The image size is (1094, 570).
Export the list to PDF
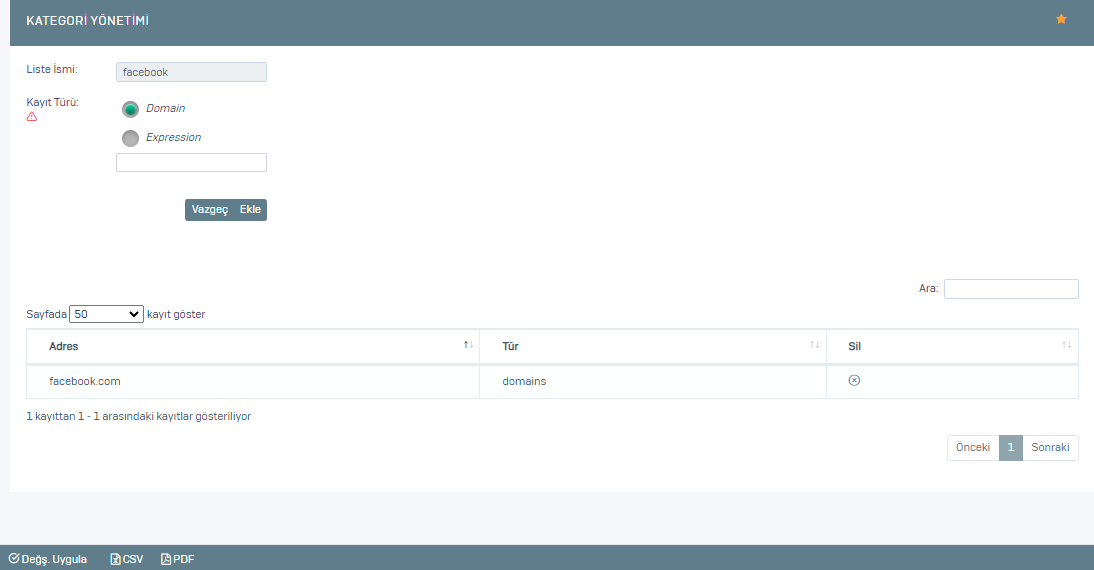pos(177,559)
